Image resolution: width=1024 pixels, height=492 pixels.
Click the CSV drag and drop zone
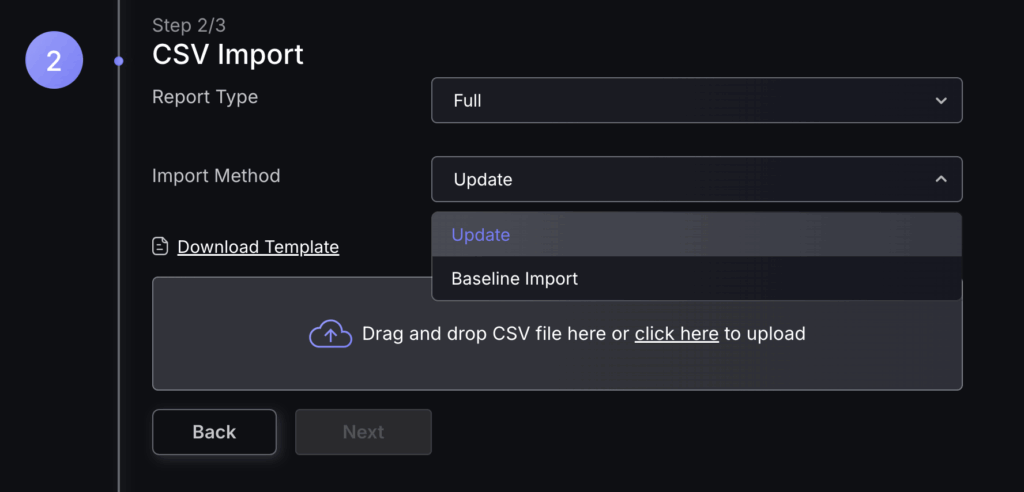coord(556,365)
